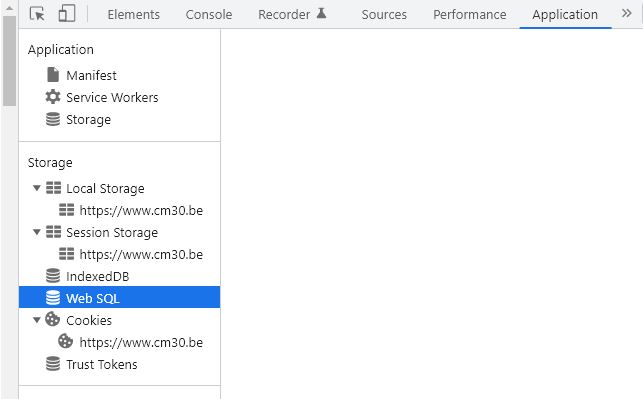
Task: Click the sidebar vertical scrollbar thumb
Action: 9,61
